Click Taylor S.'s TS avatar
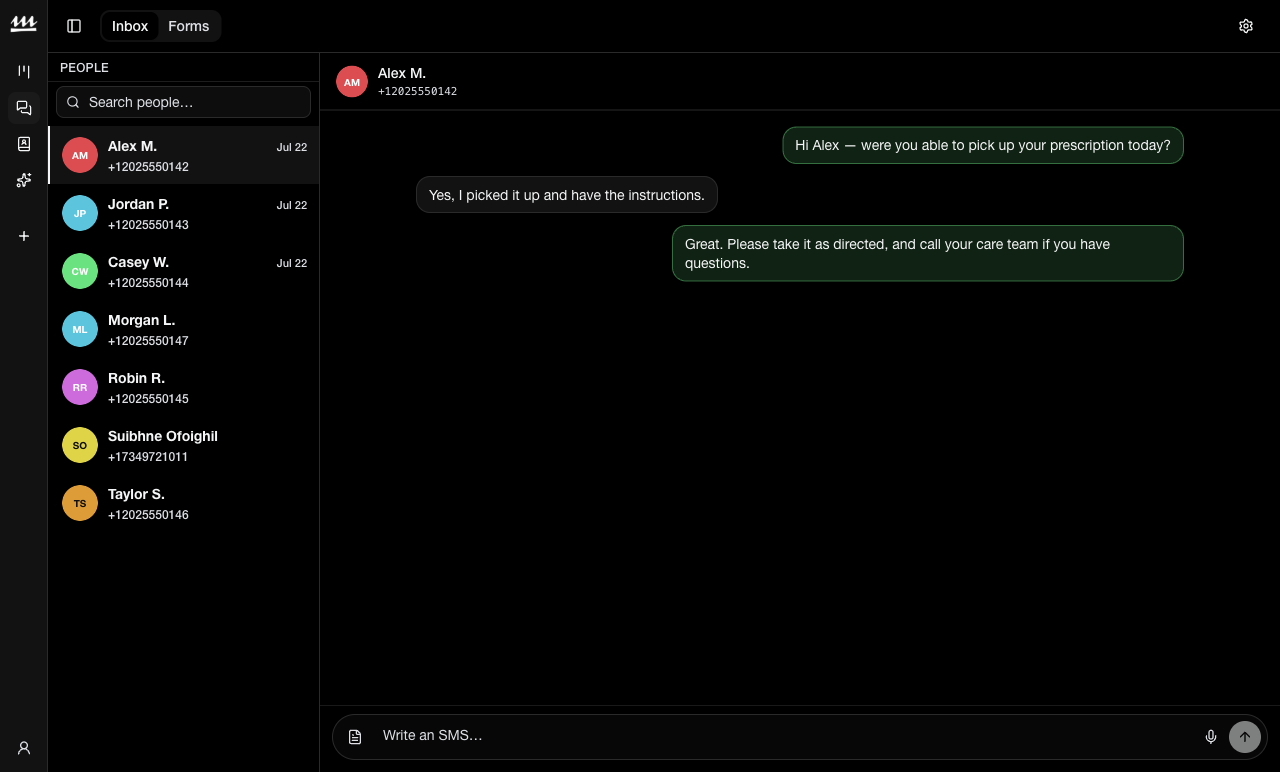This screenshot has height=772, width=1280. tap(80, 503)
